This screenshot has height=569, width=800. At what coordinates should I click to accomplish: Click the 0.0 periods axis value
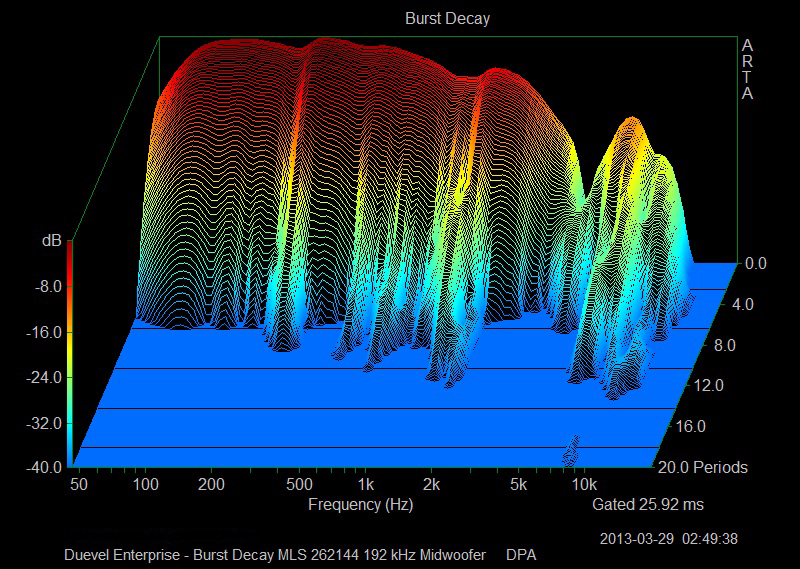tap(756, 263)
